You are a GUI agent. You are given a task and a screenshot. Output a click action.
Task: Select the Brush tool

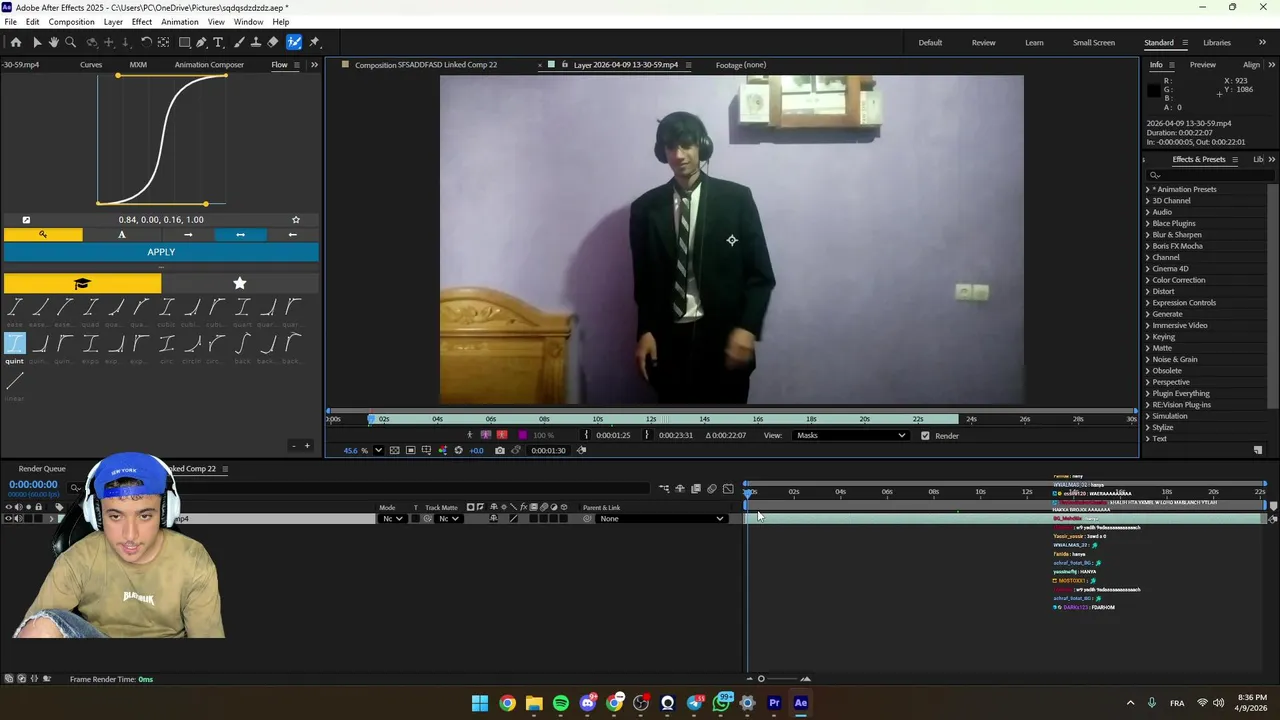click(239, 42)
